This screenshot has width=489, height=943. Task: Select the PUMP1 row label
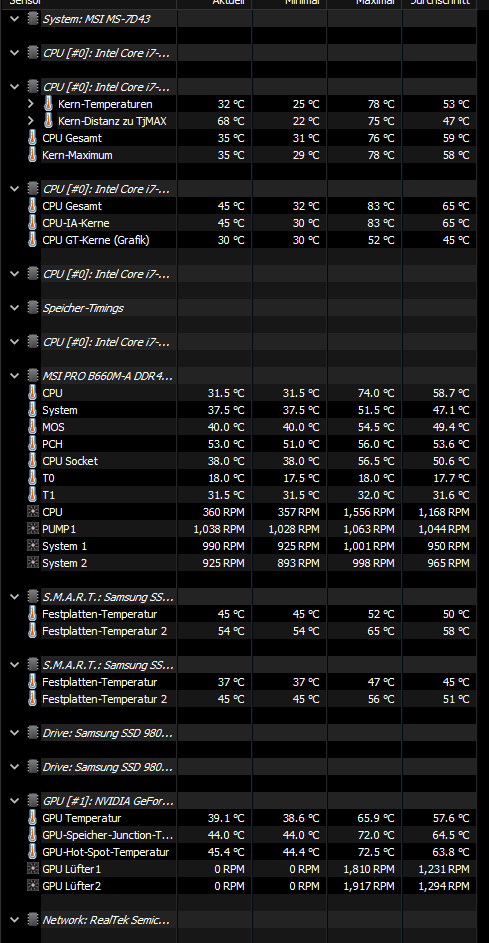(59, 529)
